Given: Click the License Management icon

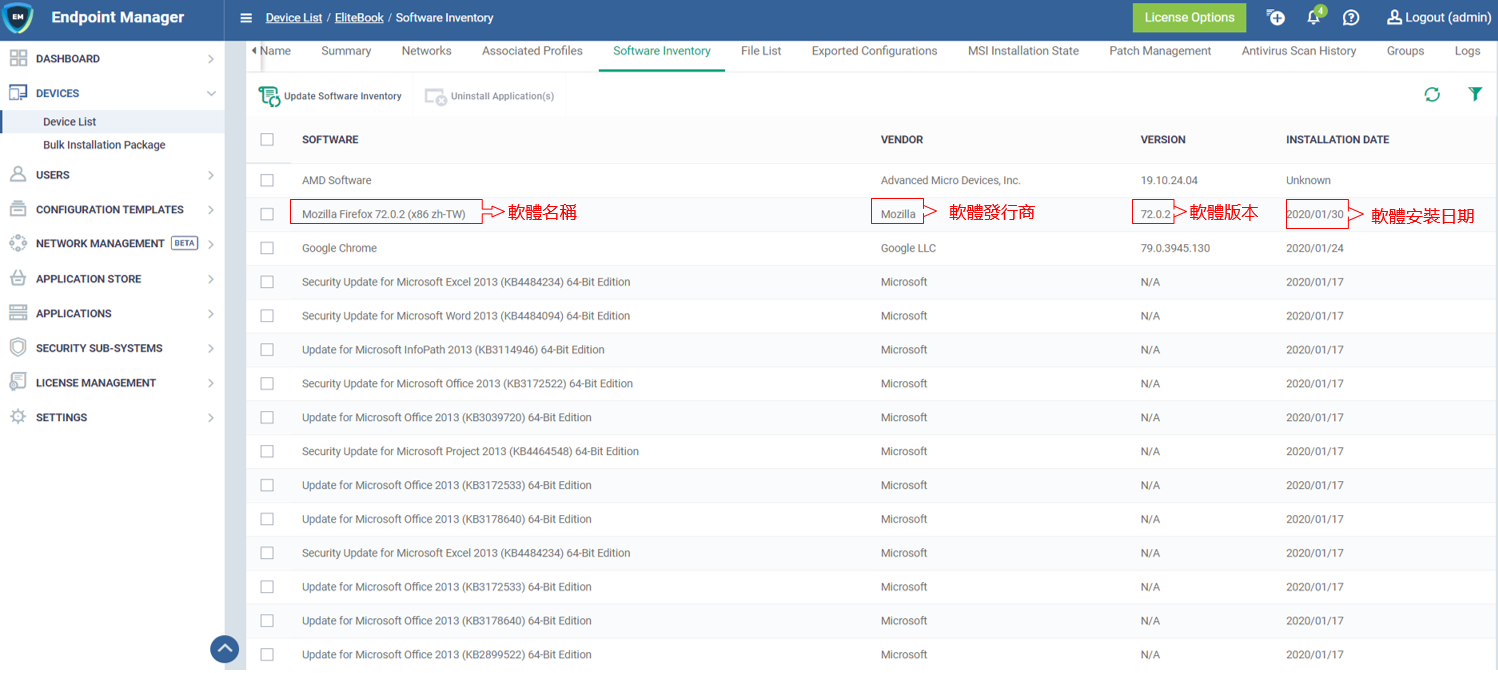Looking at the screenshot, I should click(18, 383).
